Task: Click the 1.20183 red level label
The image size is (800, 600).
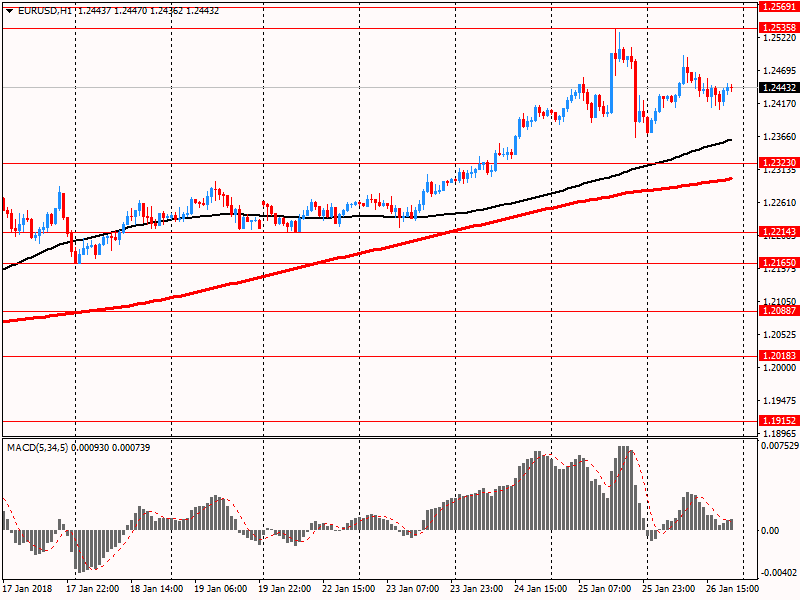Action: click(x=779, y=356)
